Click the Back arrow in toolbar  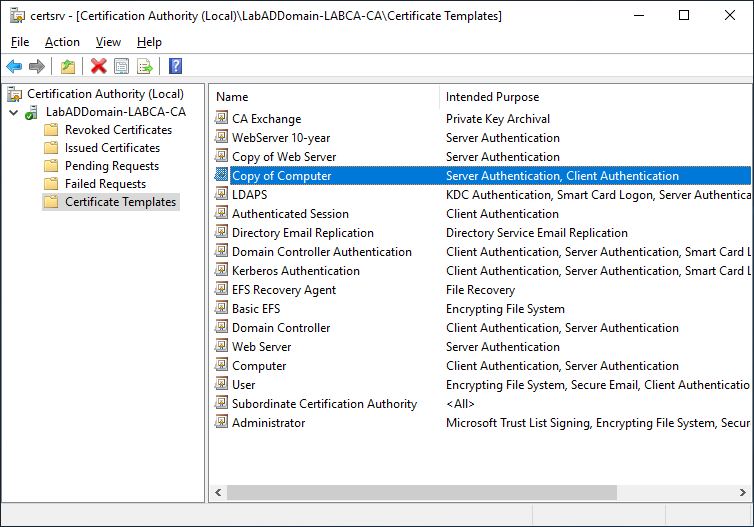click(14, 66)
